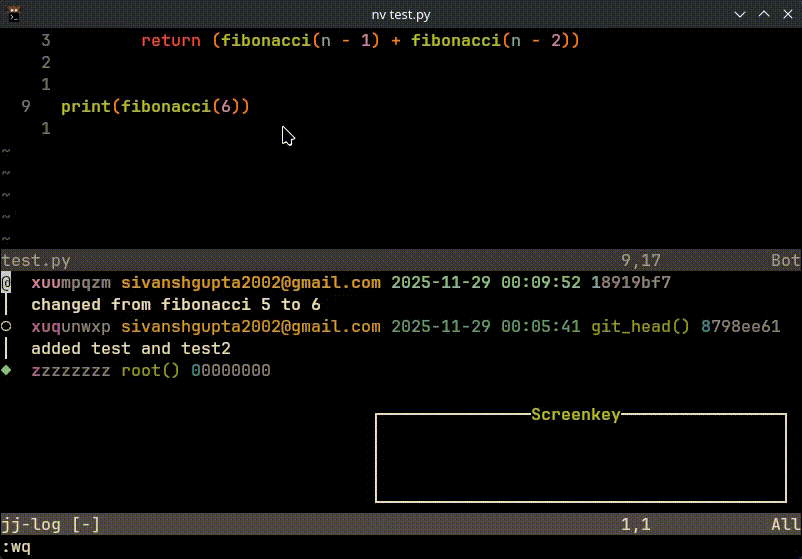The height and width of the screenshot is (559, 802).
Task: Click the change ID xuumpqzm
Action: (x=71, y=283)
